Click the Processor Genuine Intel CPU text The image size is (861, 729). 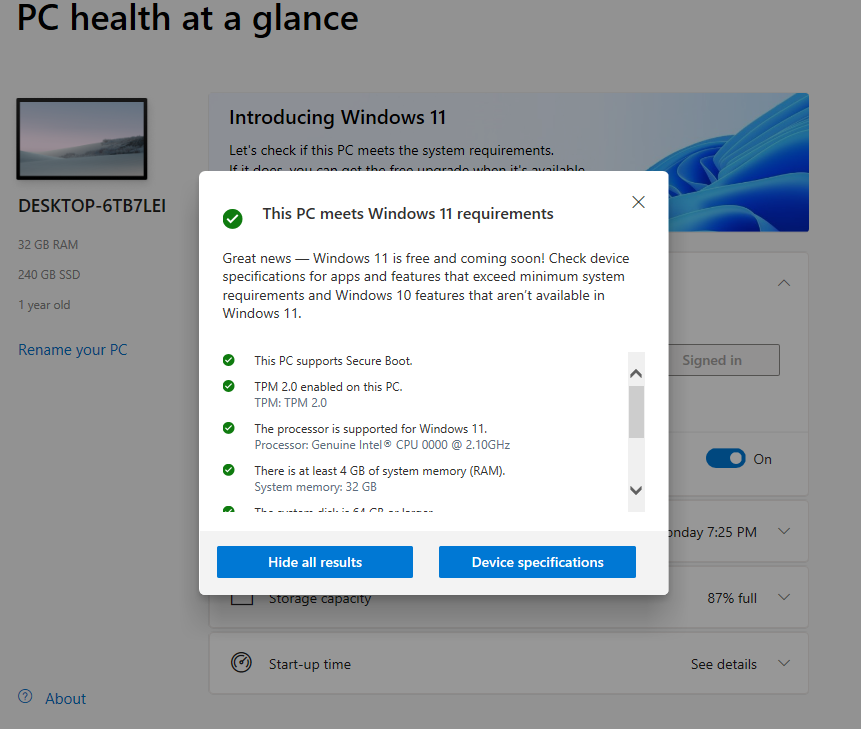point(382,445)
